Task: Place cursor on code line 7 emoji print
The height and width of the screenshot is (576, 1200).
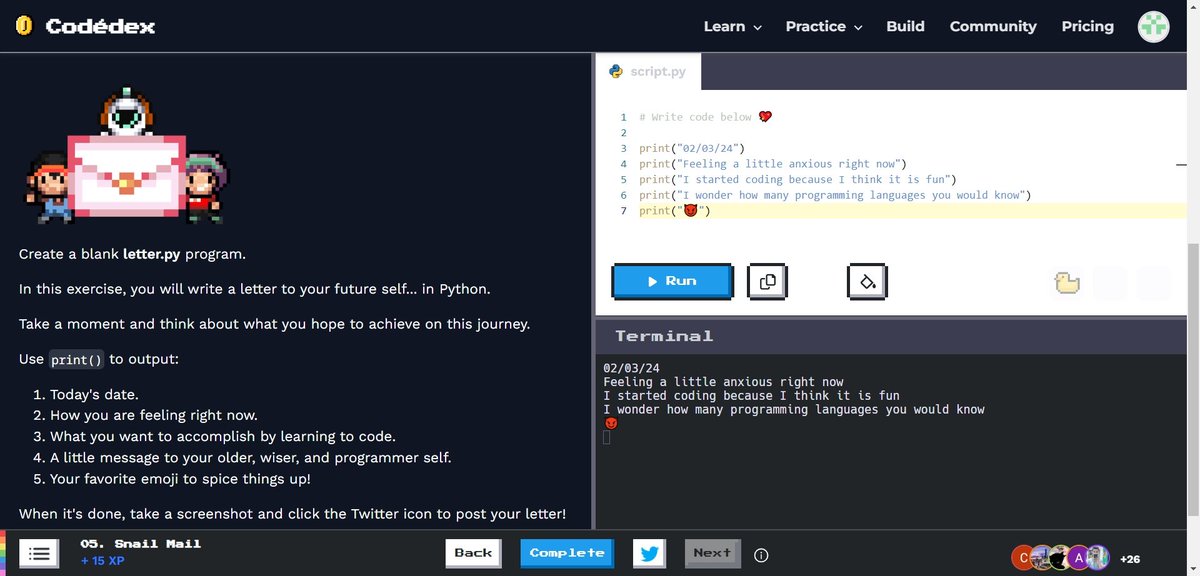Action: (675, 211)
